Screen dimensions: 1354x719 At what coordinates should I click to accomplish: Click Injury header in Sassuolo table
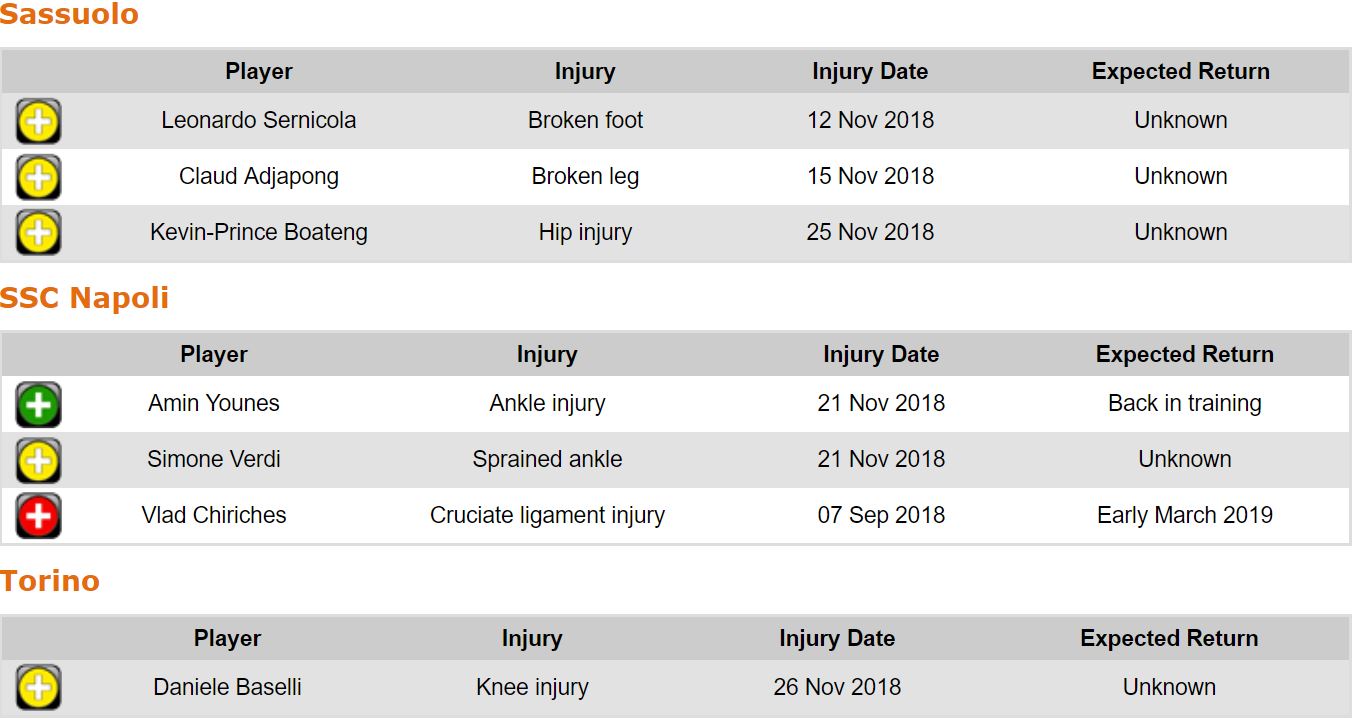point(585,72)
